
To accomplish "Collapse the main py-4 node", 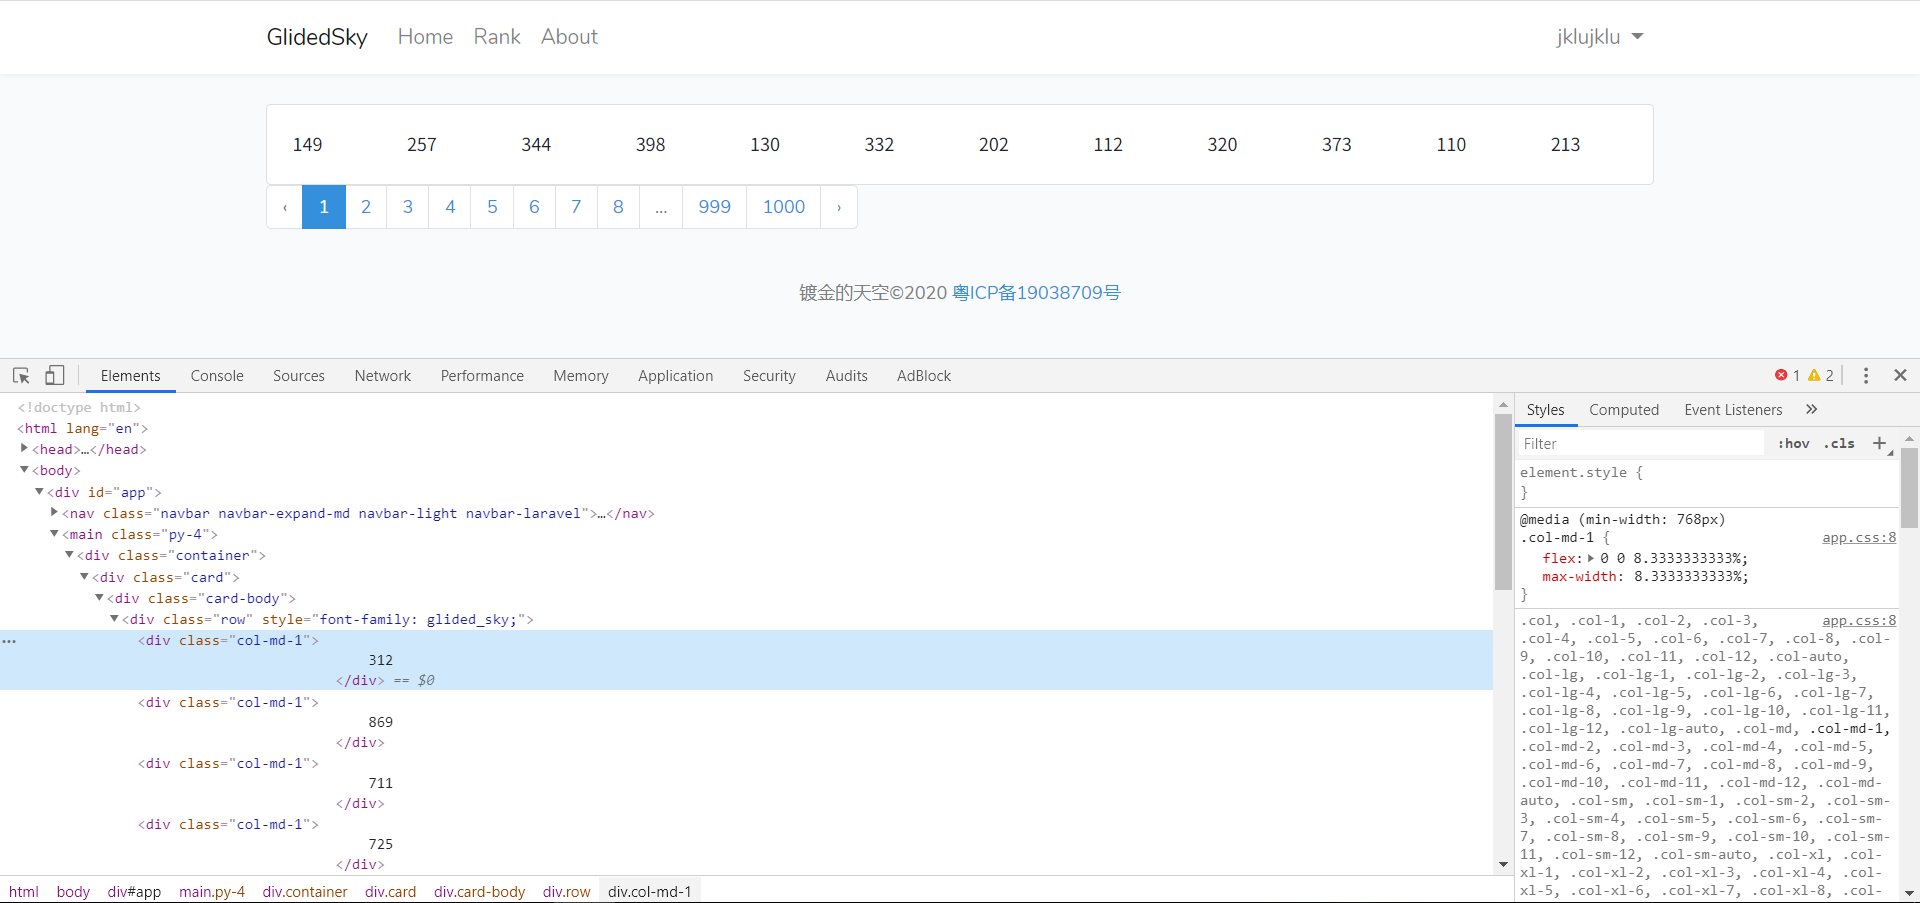I will [x=54, y=534].
